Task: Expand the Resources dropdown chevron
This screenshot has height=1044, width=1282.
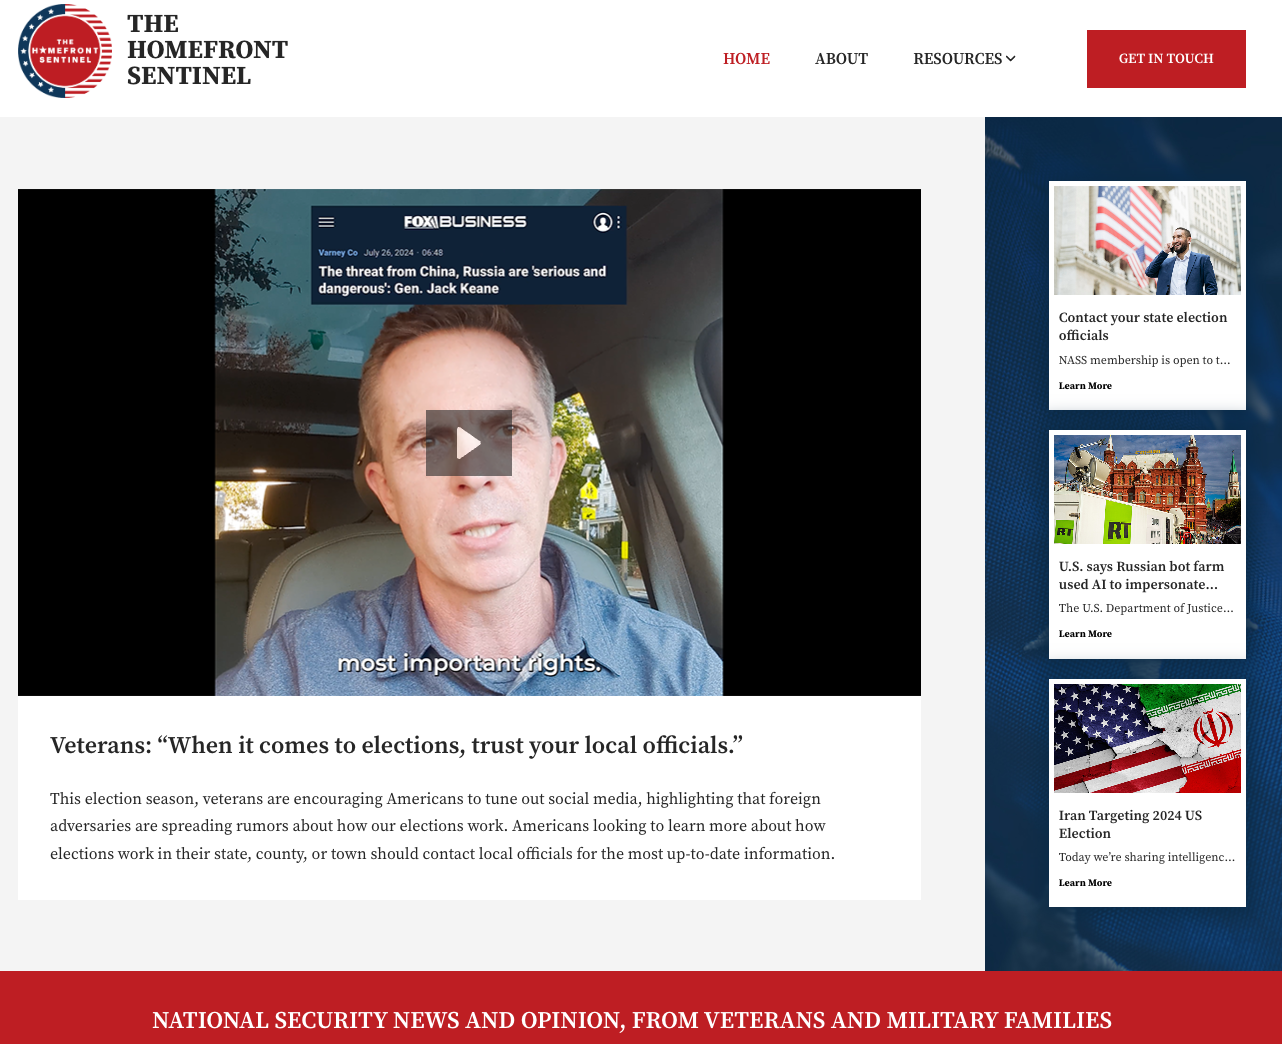Action: coord(1011,59)
